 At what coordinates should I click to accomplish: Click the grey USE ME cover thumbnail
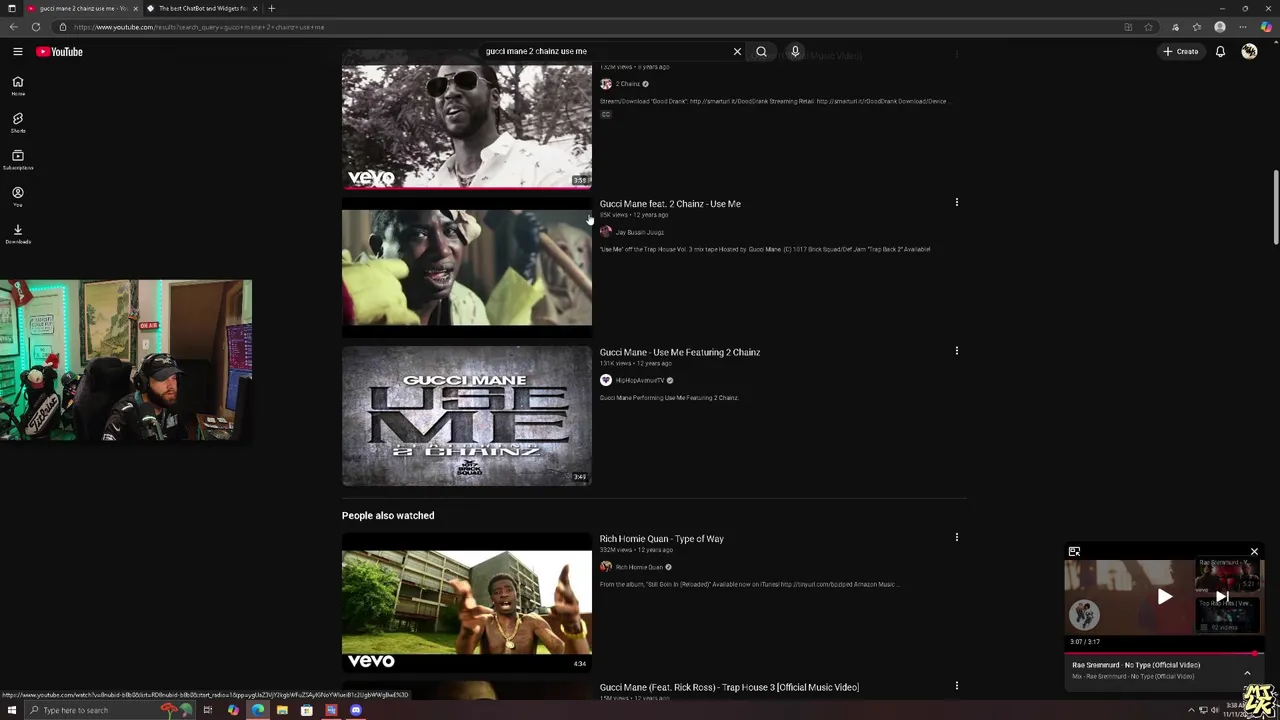467,416
